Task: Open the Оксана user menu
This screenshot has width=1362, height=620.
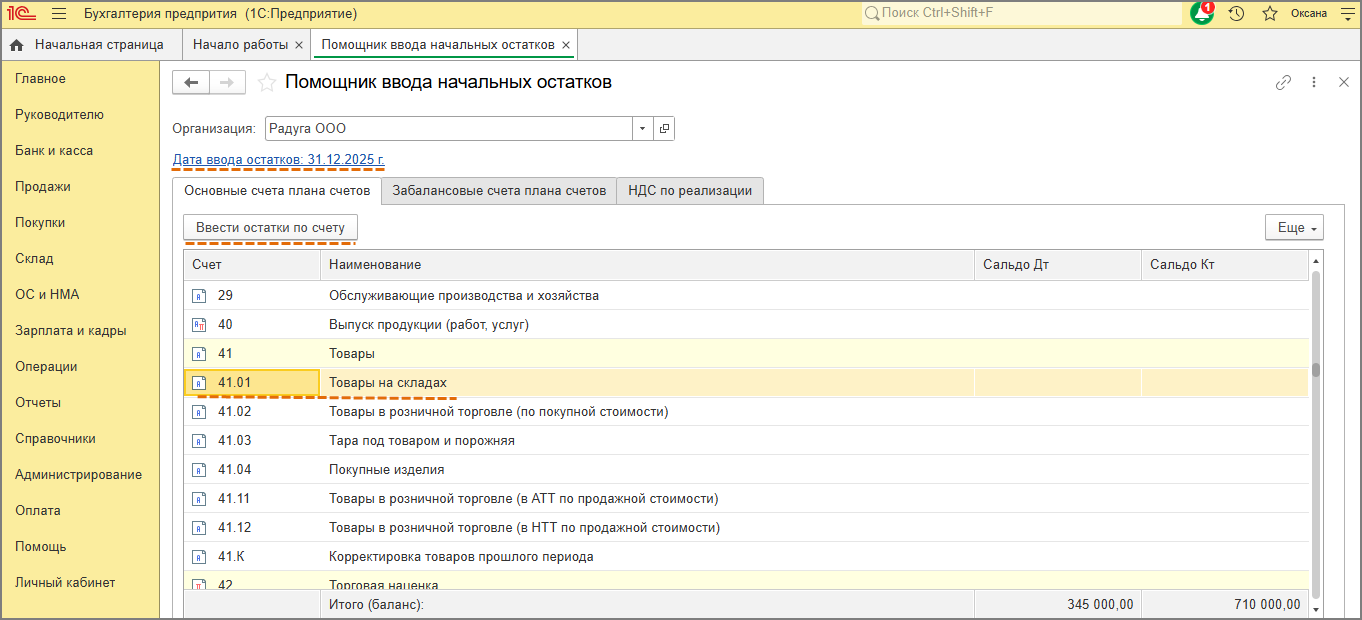Action: coord(1309,14)
